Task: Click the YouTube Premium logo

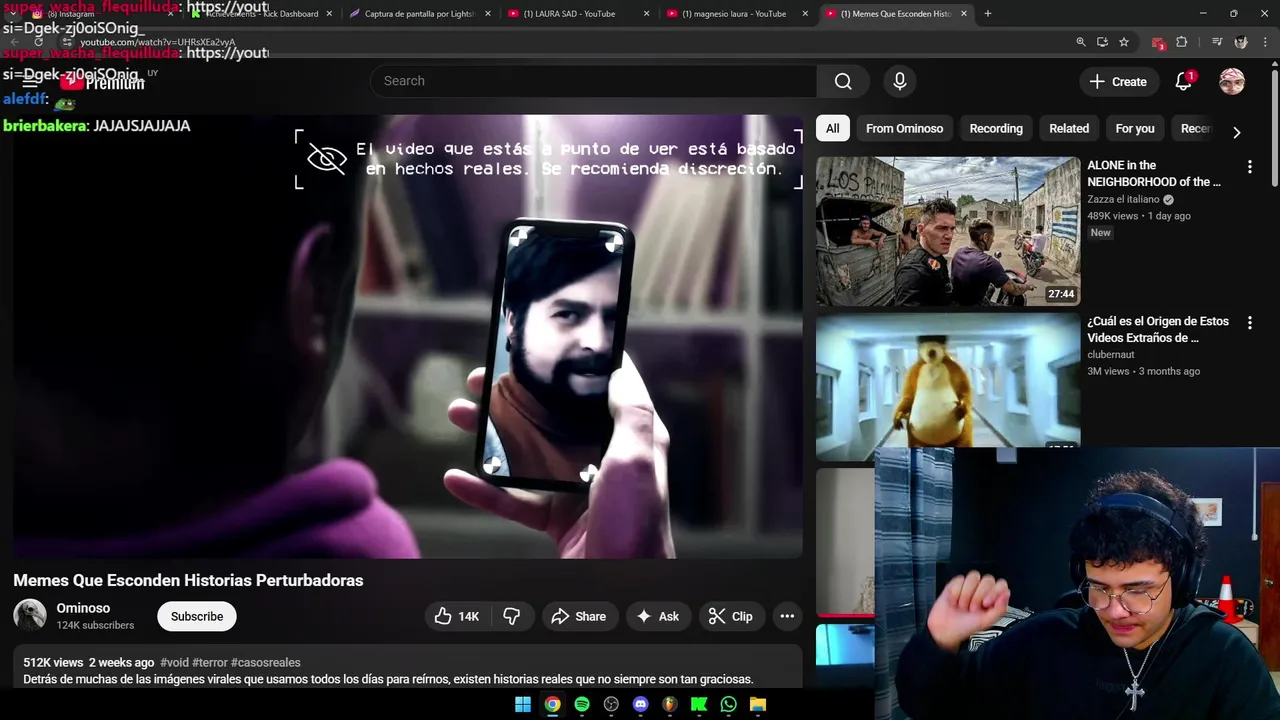Action: [102, 83]
